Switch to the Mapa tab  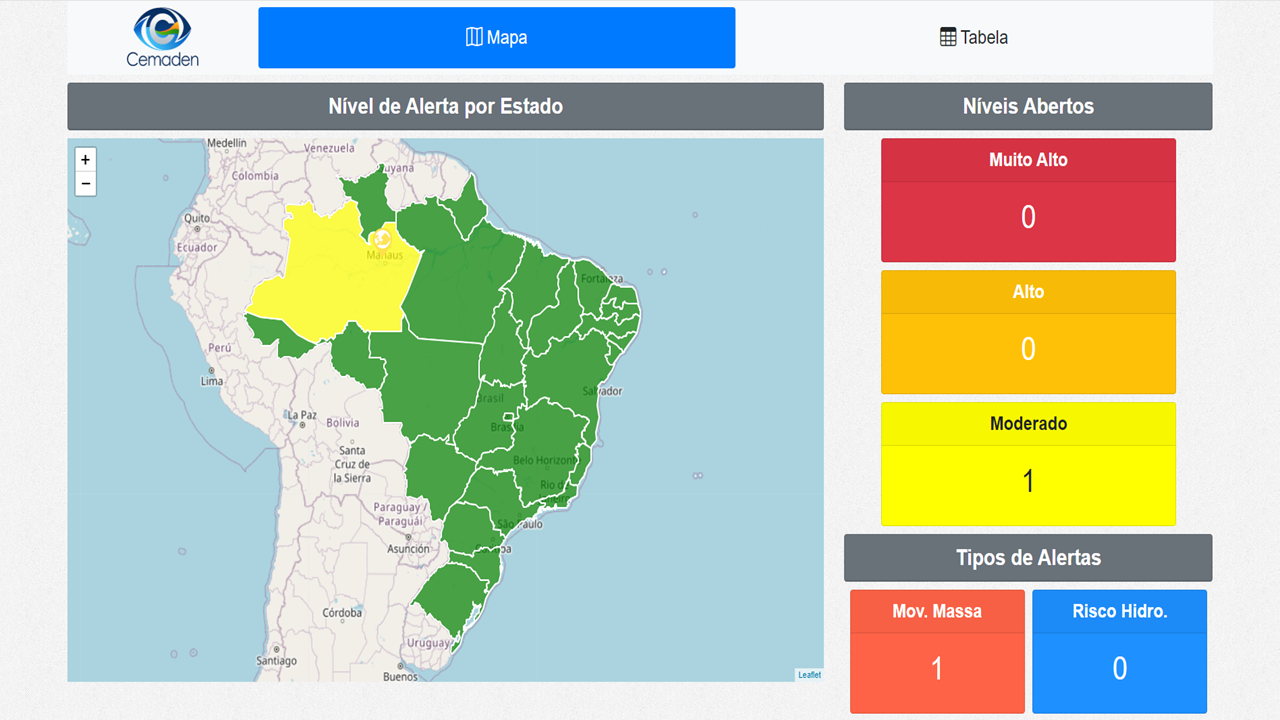[496, 38]
